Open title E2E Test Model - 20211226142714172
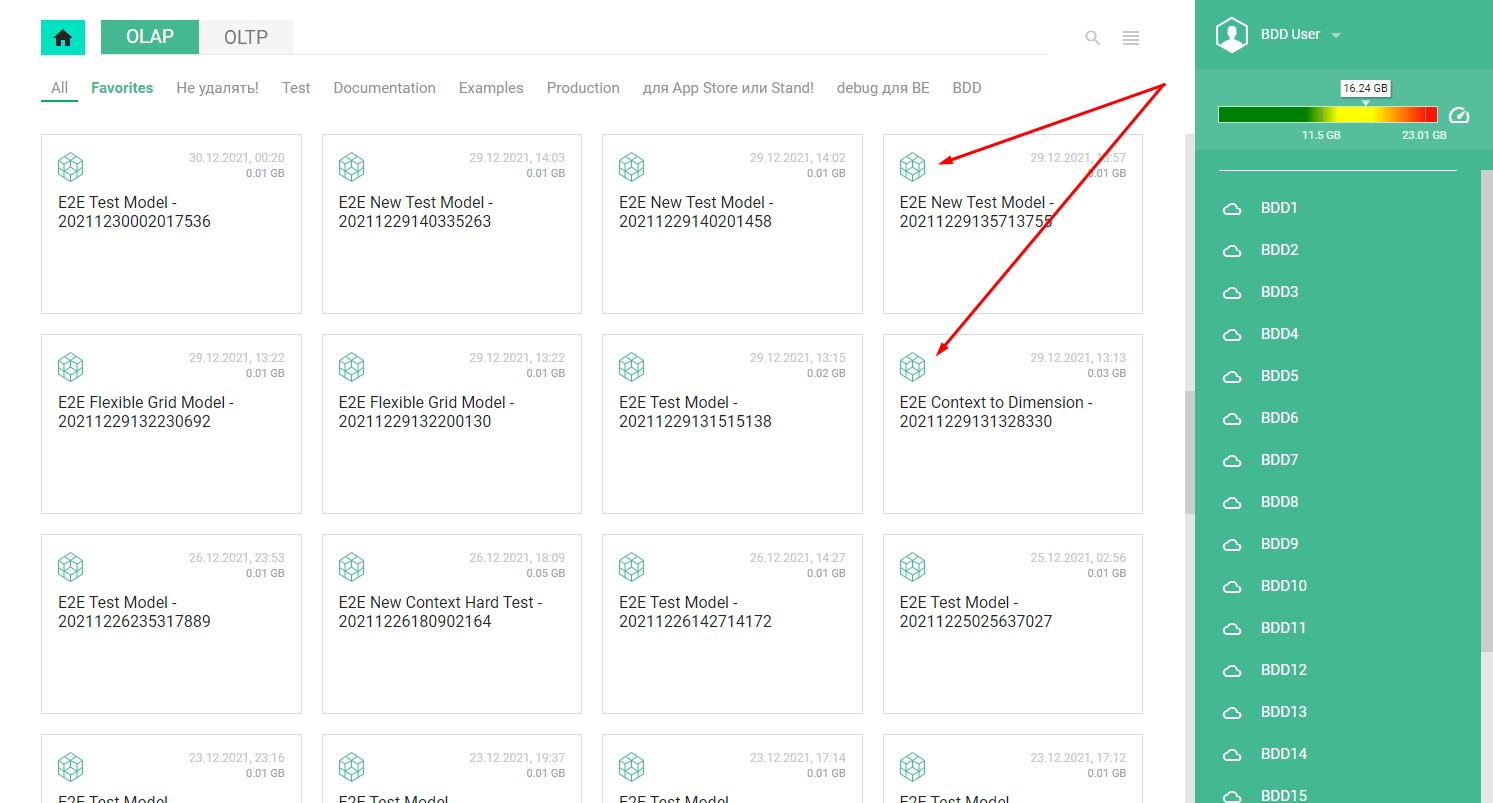Image resolution: width=1493 pixels, height=803 pixels. click(x=696, y=612)
